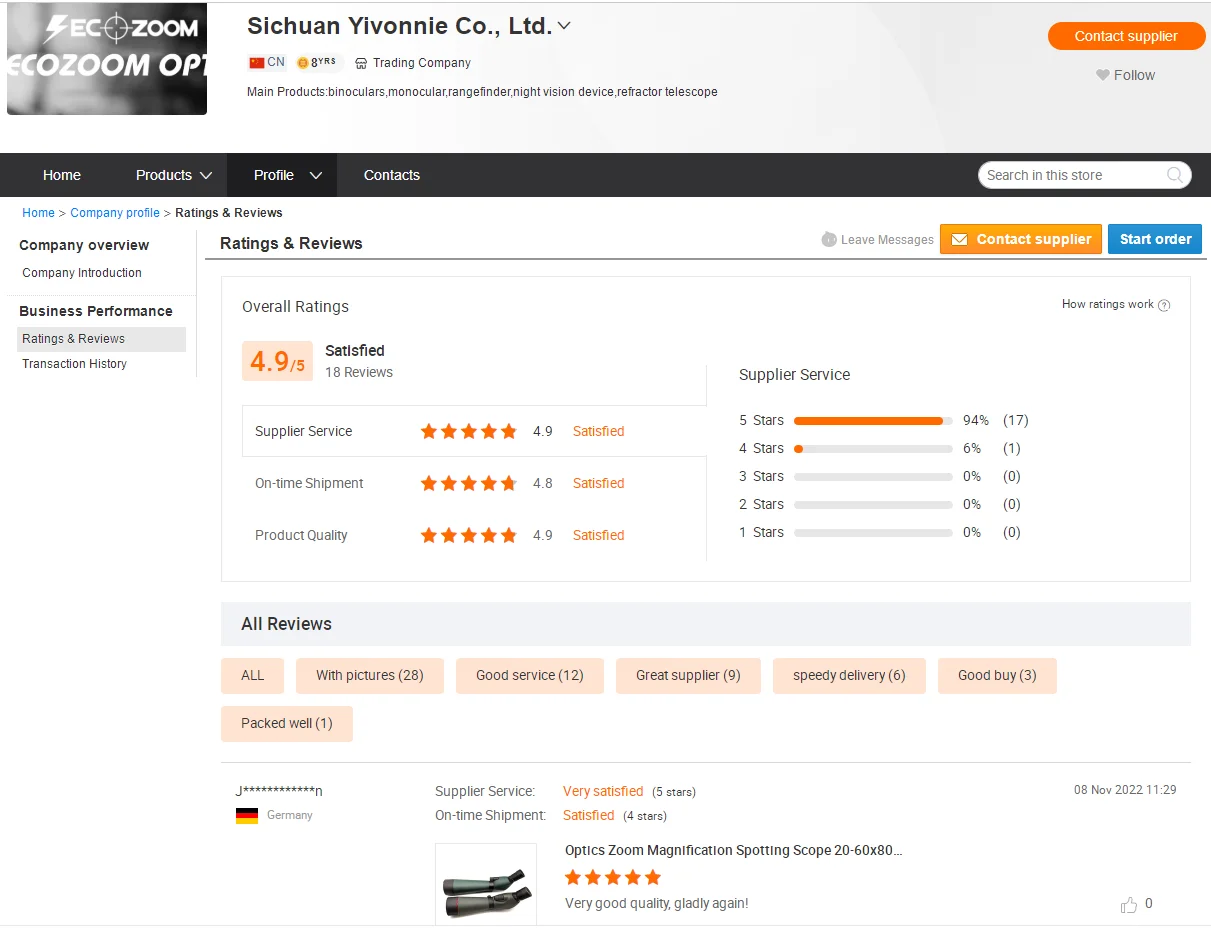Click the Follow heart icon

[x=1103, y=75]
